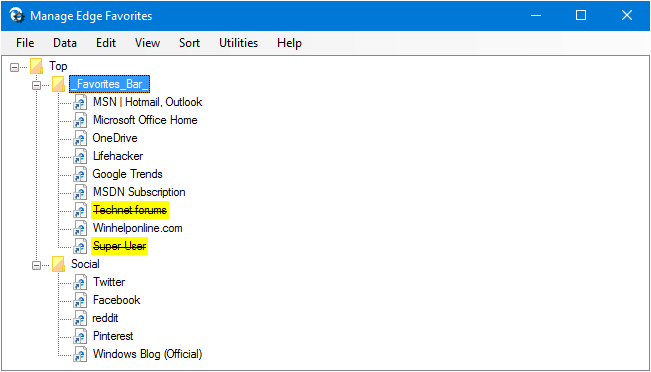Click the shortcut icon beside Lifehacker

(x=80, y=157)
